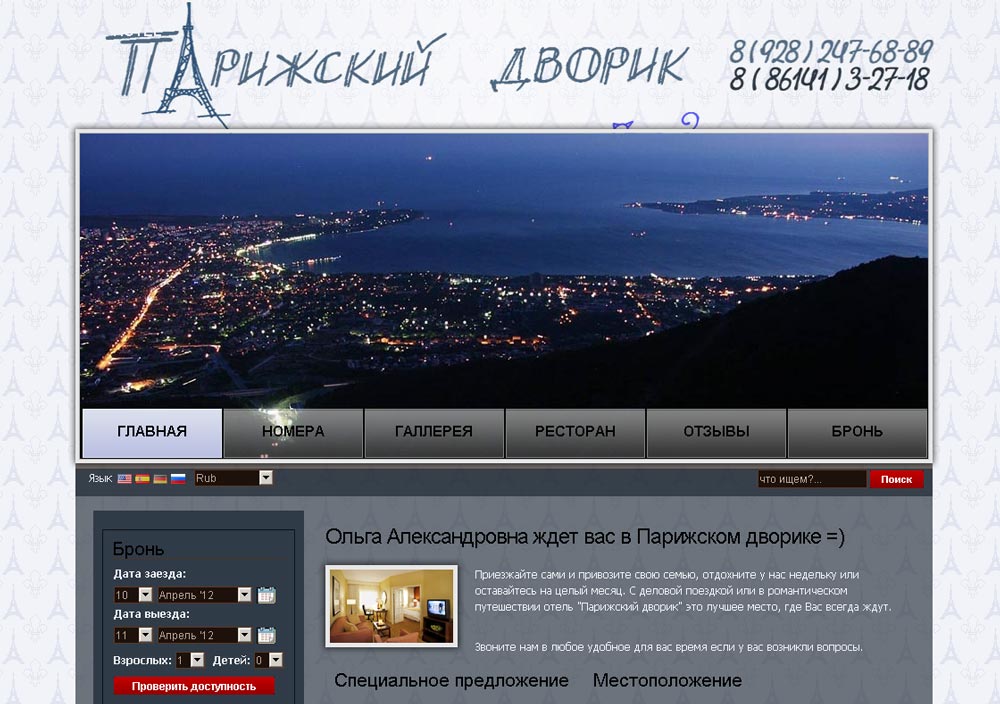Image resolution: width=1000 pixels, height=704 pixels.
Task: Open the check-out date calendar icon
Action: click(x=266, y=635)
